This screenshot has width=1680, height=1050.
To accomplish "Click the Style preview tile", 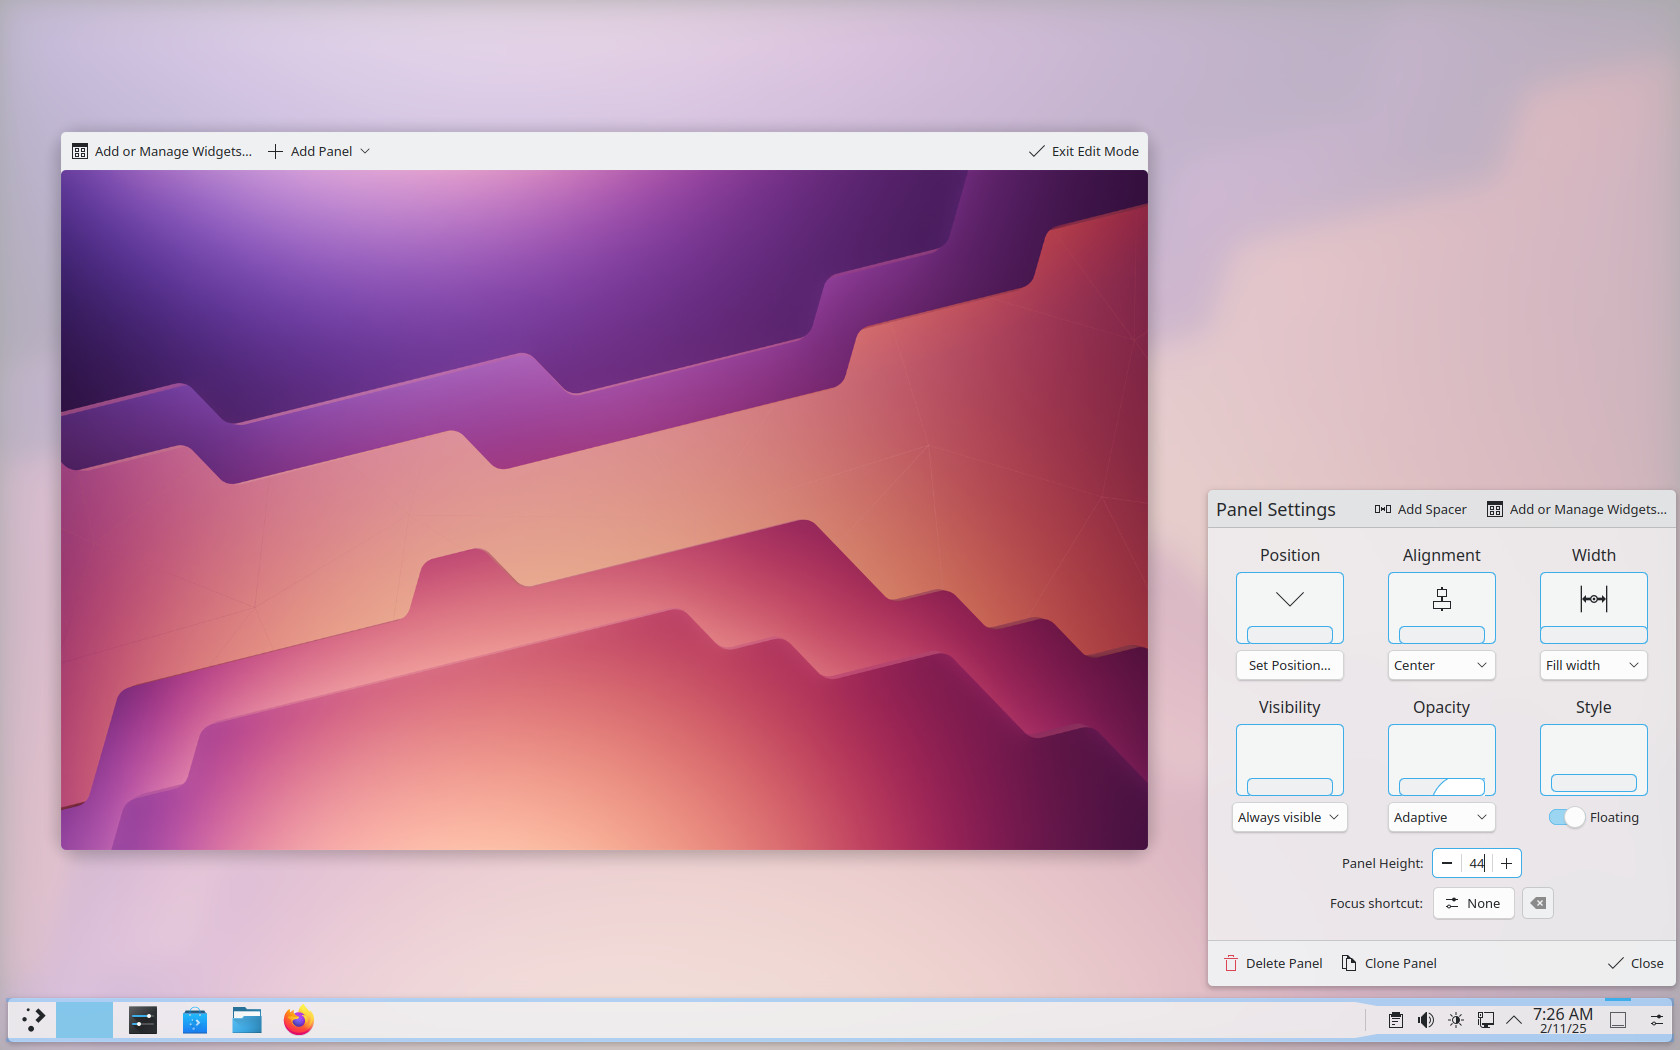I will [1594, 760].
